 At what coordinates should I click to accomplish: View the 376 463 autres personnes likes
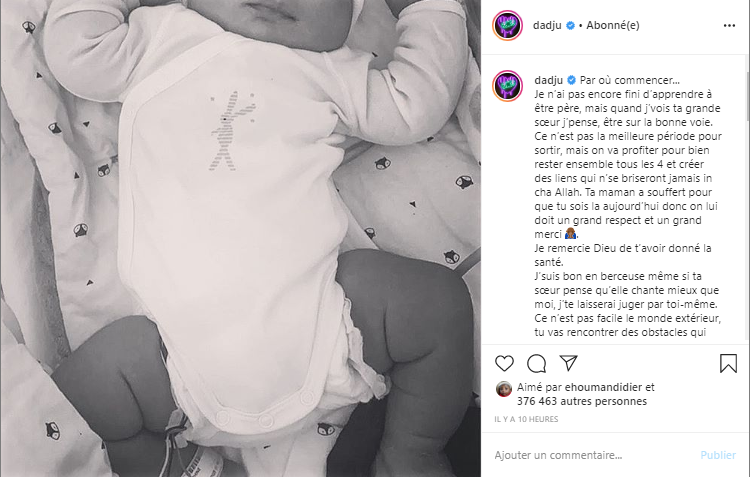point(582,401)
